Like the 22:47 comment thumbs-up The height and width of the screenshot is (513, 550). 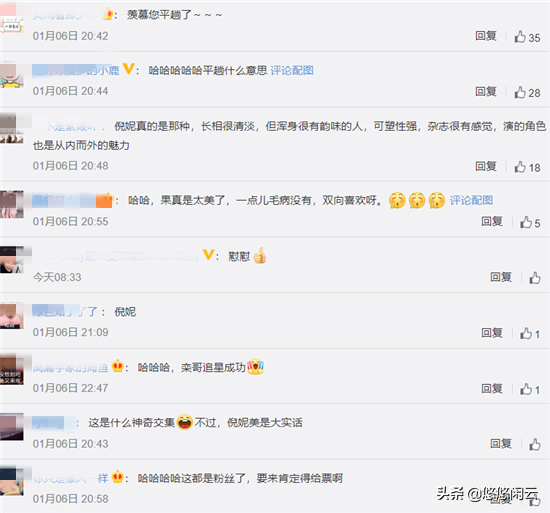pyautogui.click(x=526, y=389)
